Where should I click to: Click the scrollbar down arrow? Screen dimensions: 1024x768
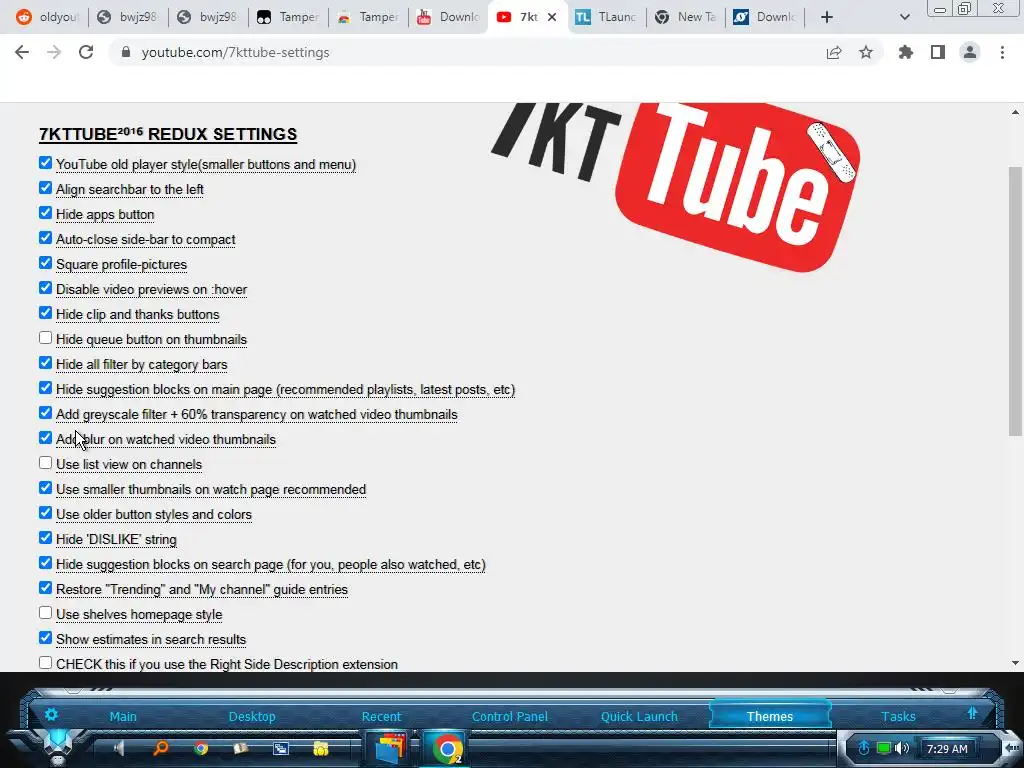tap(1015, 663)
